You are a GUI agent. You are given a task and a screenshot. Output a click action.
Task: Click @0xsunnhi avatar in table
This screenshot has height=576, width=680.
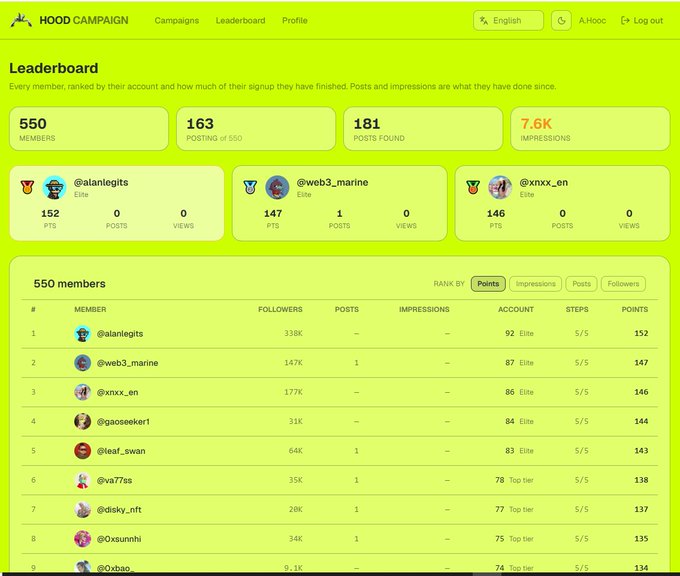[x=82, y=539]
